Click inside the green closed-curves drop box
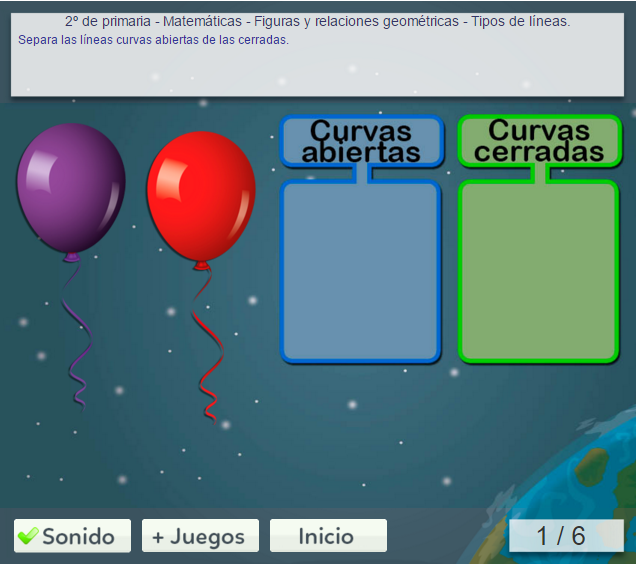The height and width of the screenshot is (570, 637). [539, 270]
